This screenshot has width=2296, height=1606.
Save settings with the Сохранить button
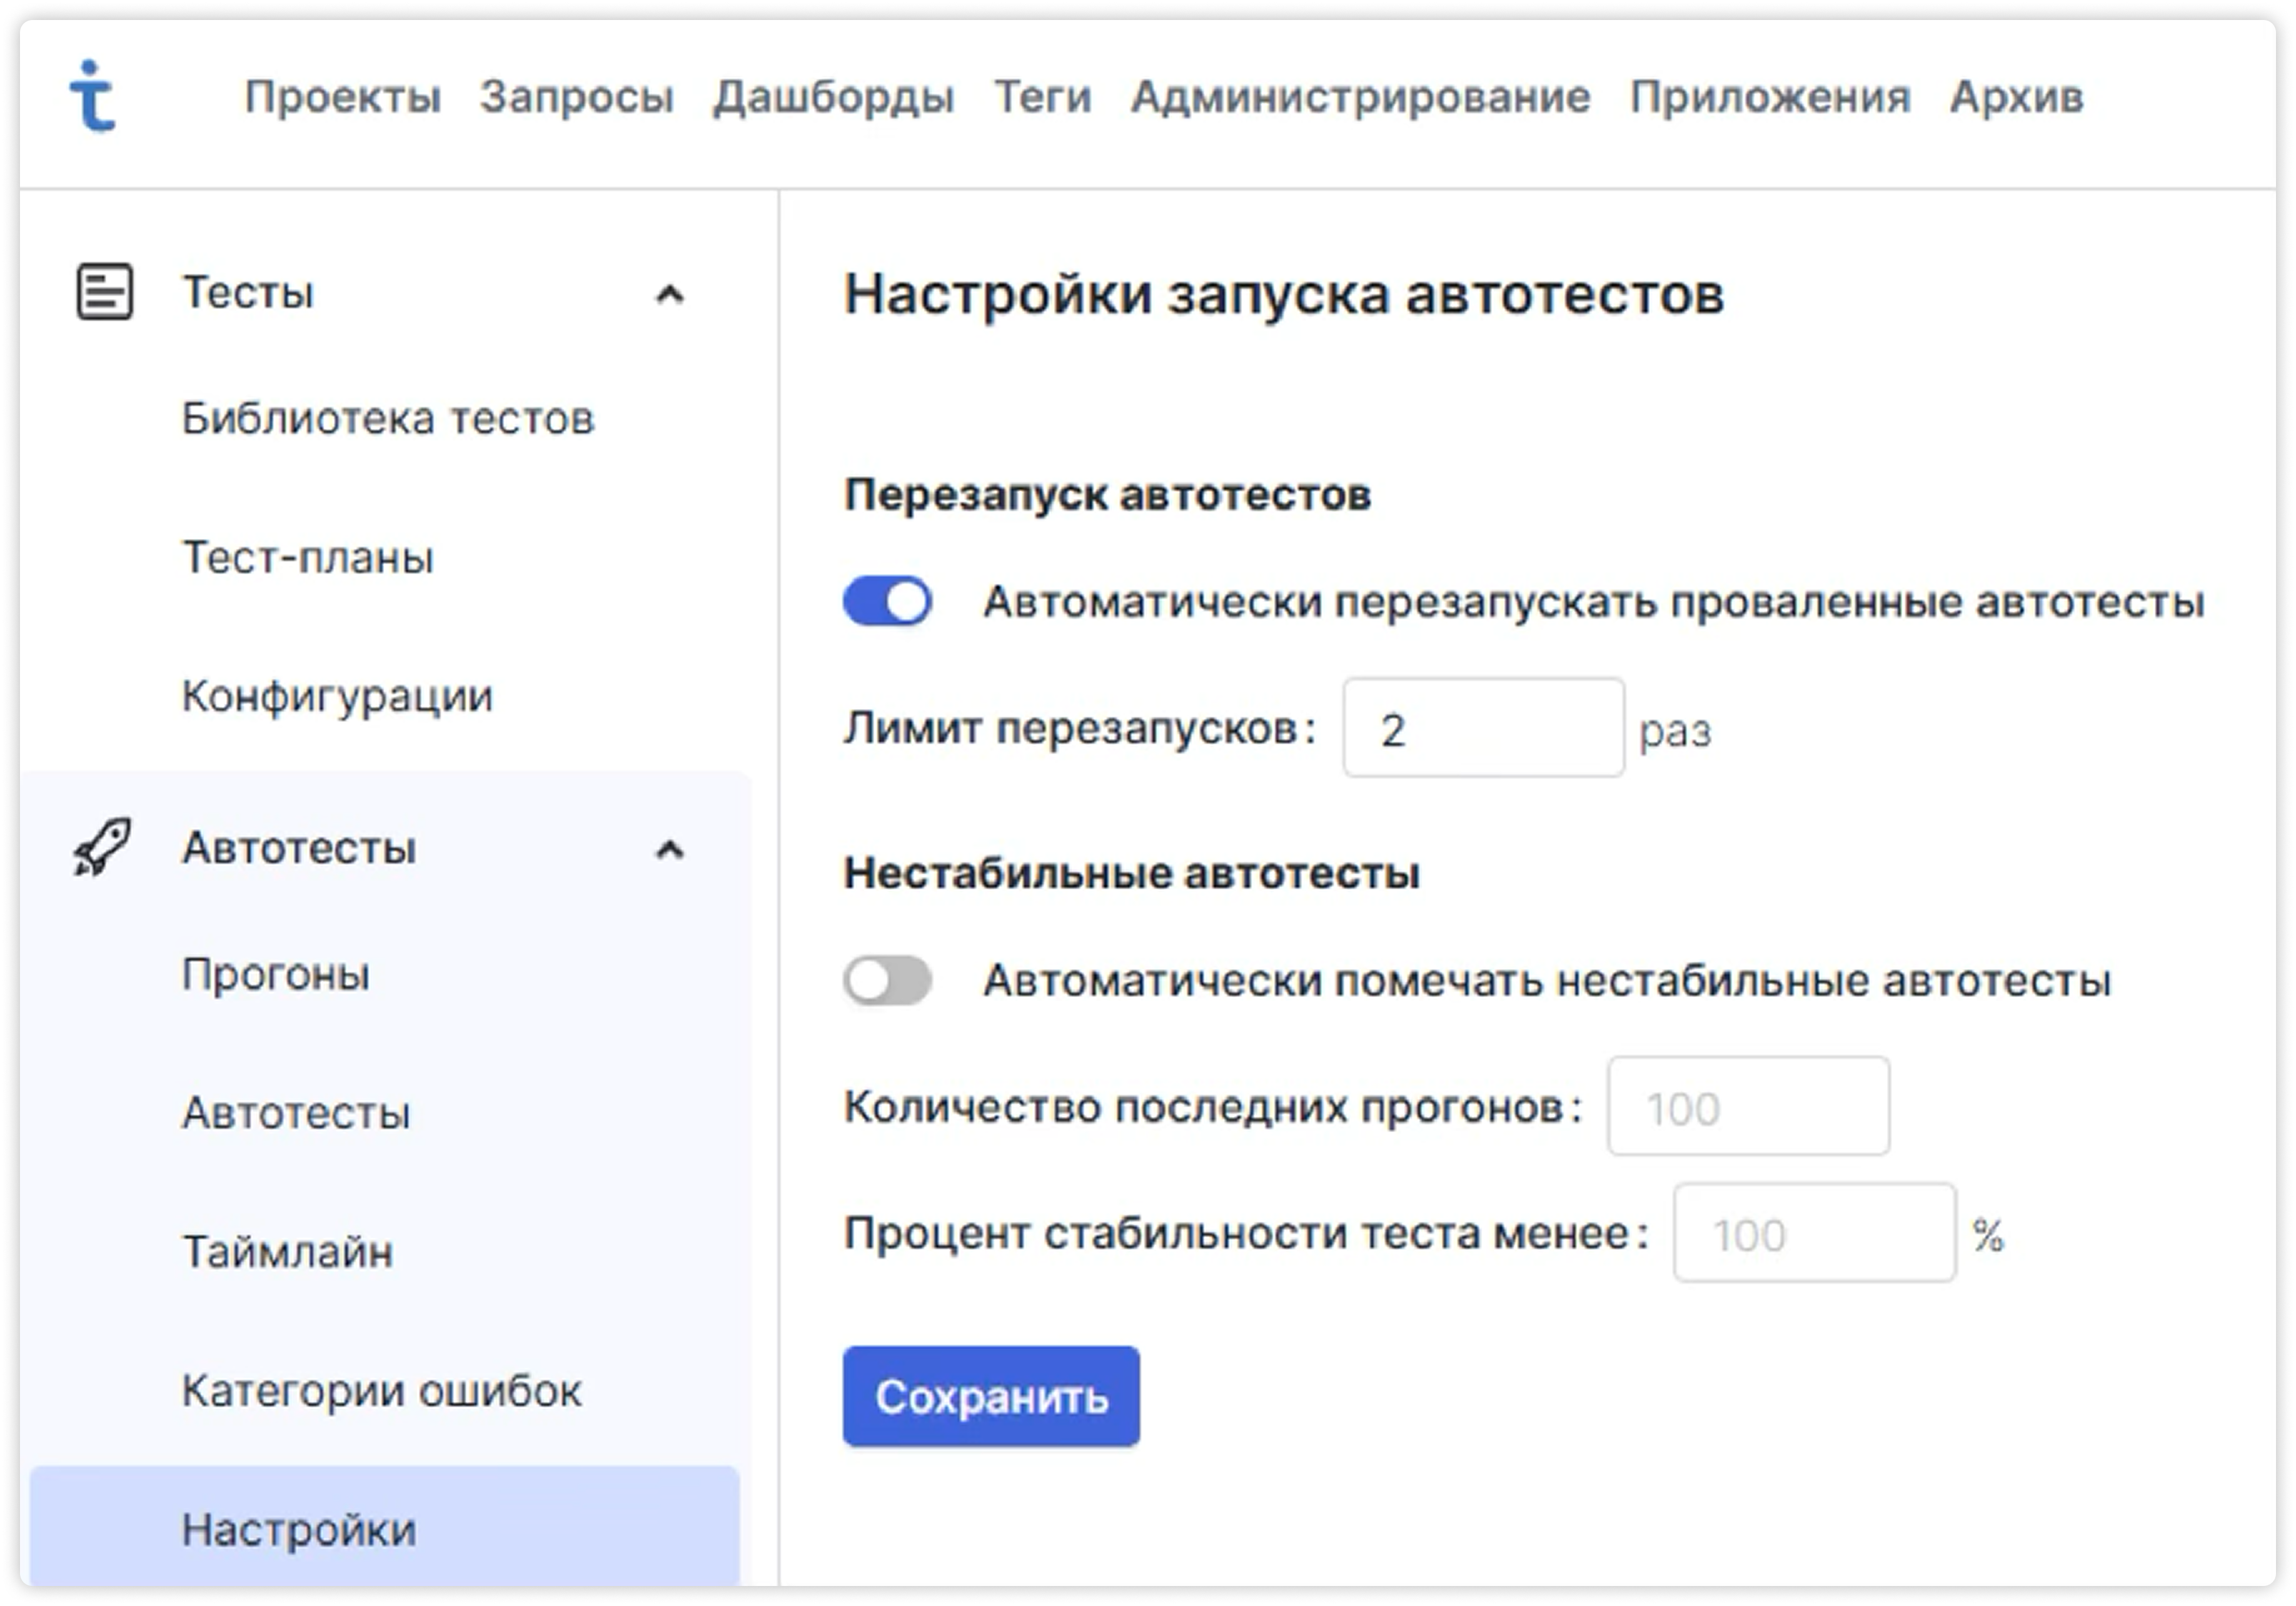[991, 1396]
